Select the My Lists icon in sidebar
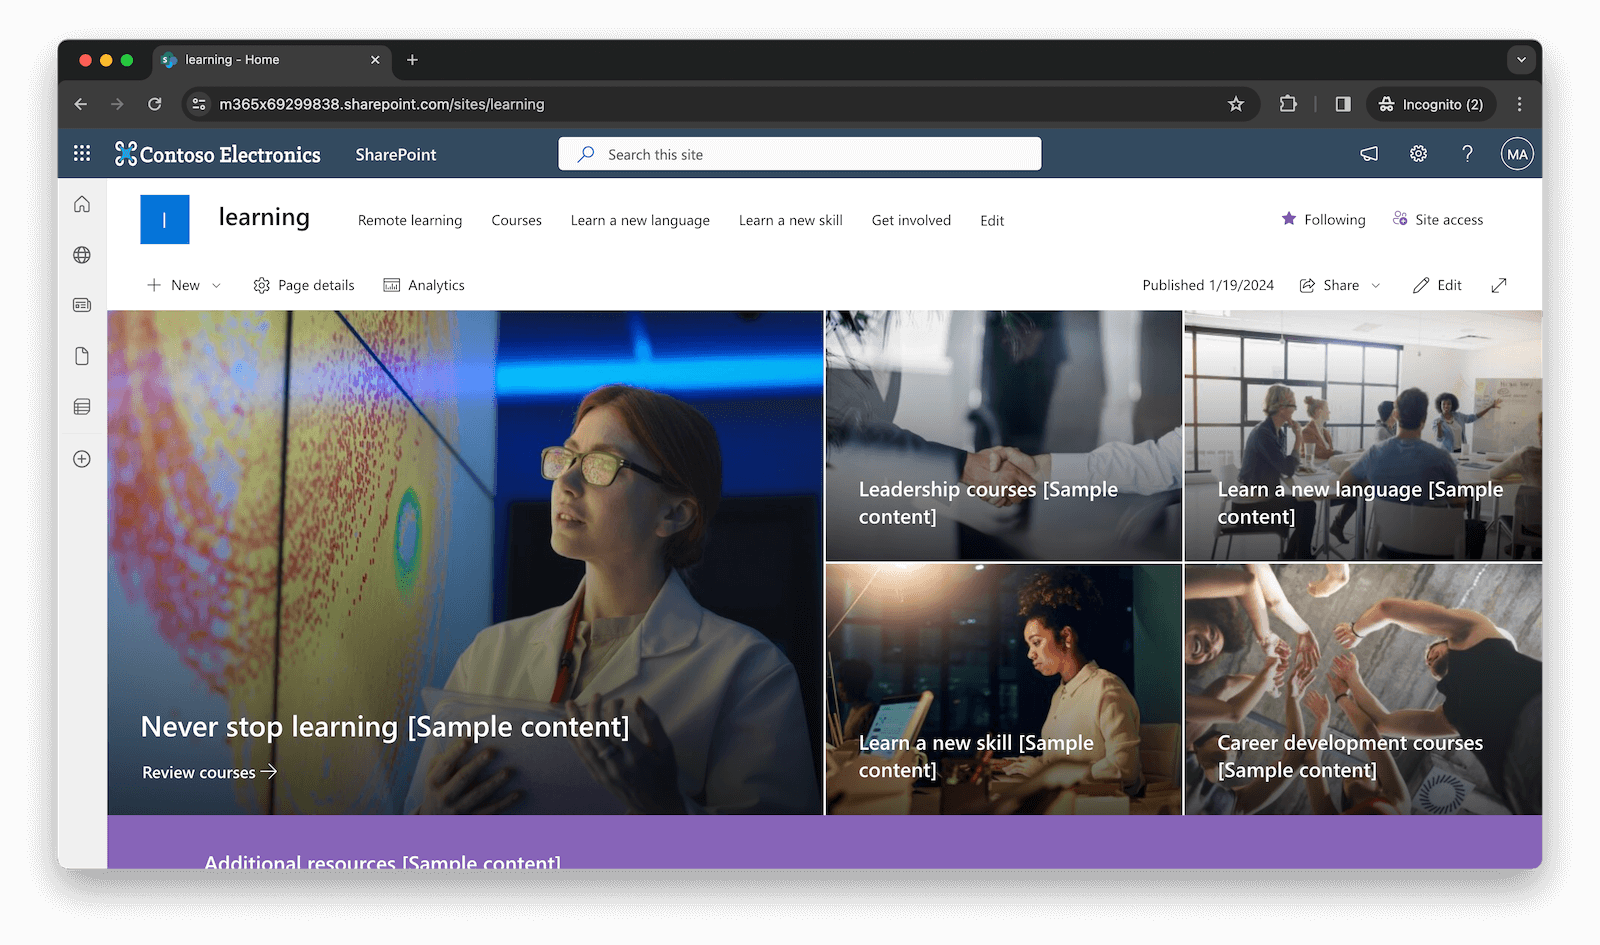This screenshot has width=1600, height=945. coord(81,406)
